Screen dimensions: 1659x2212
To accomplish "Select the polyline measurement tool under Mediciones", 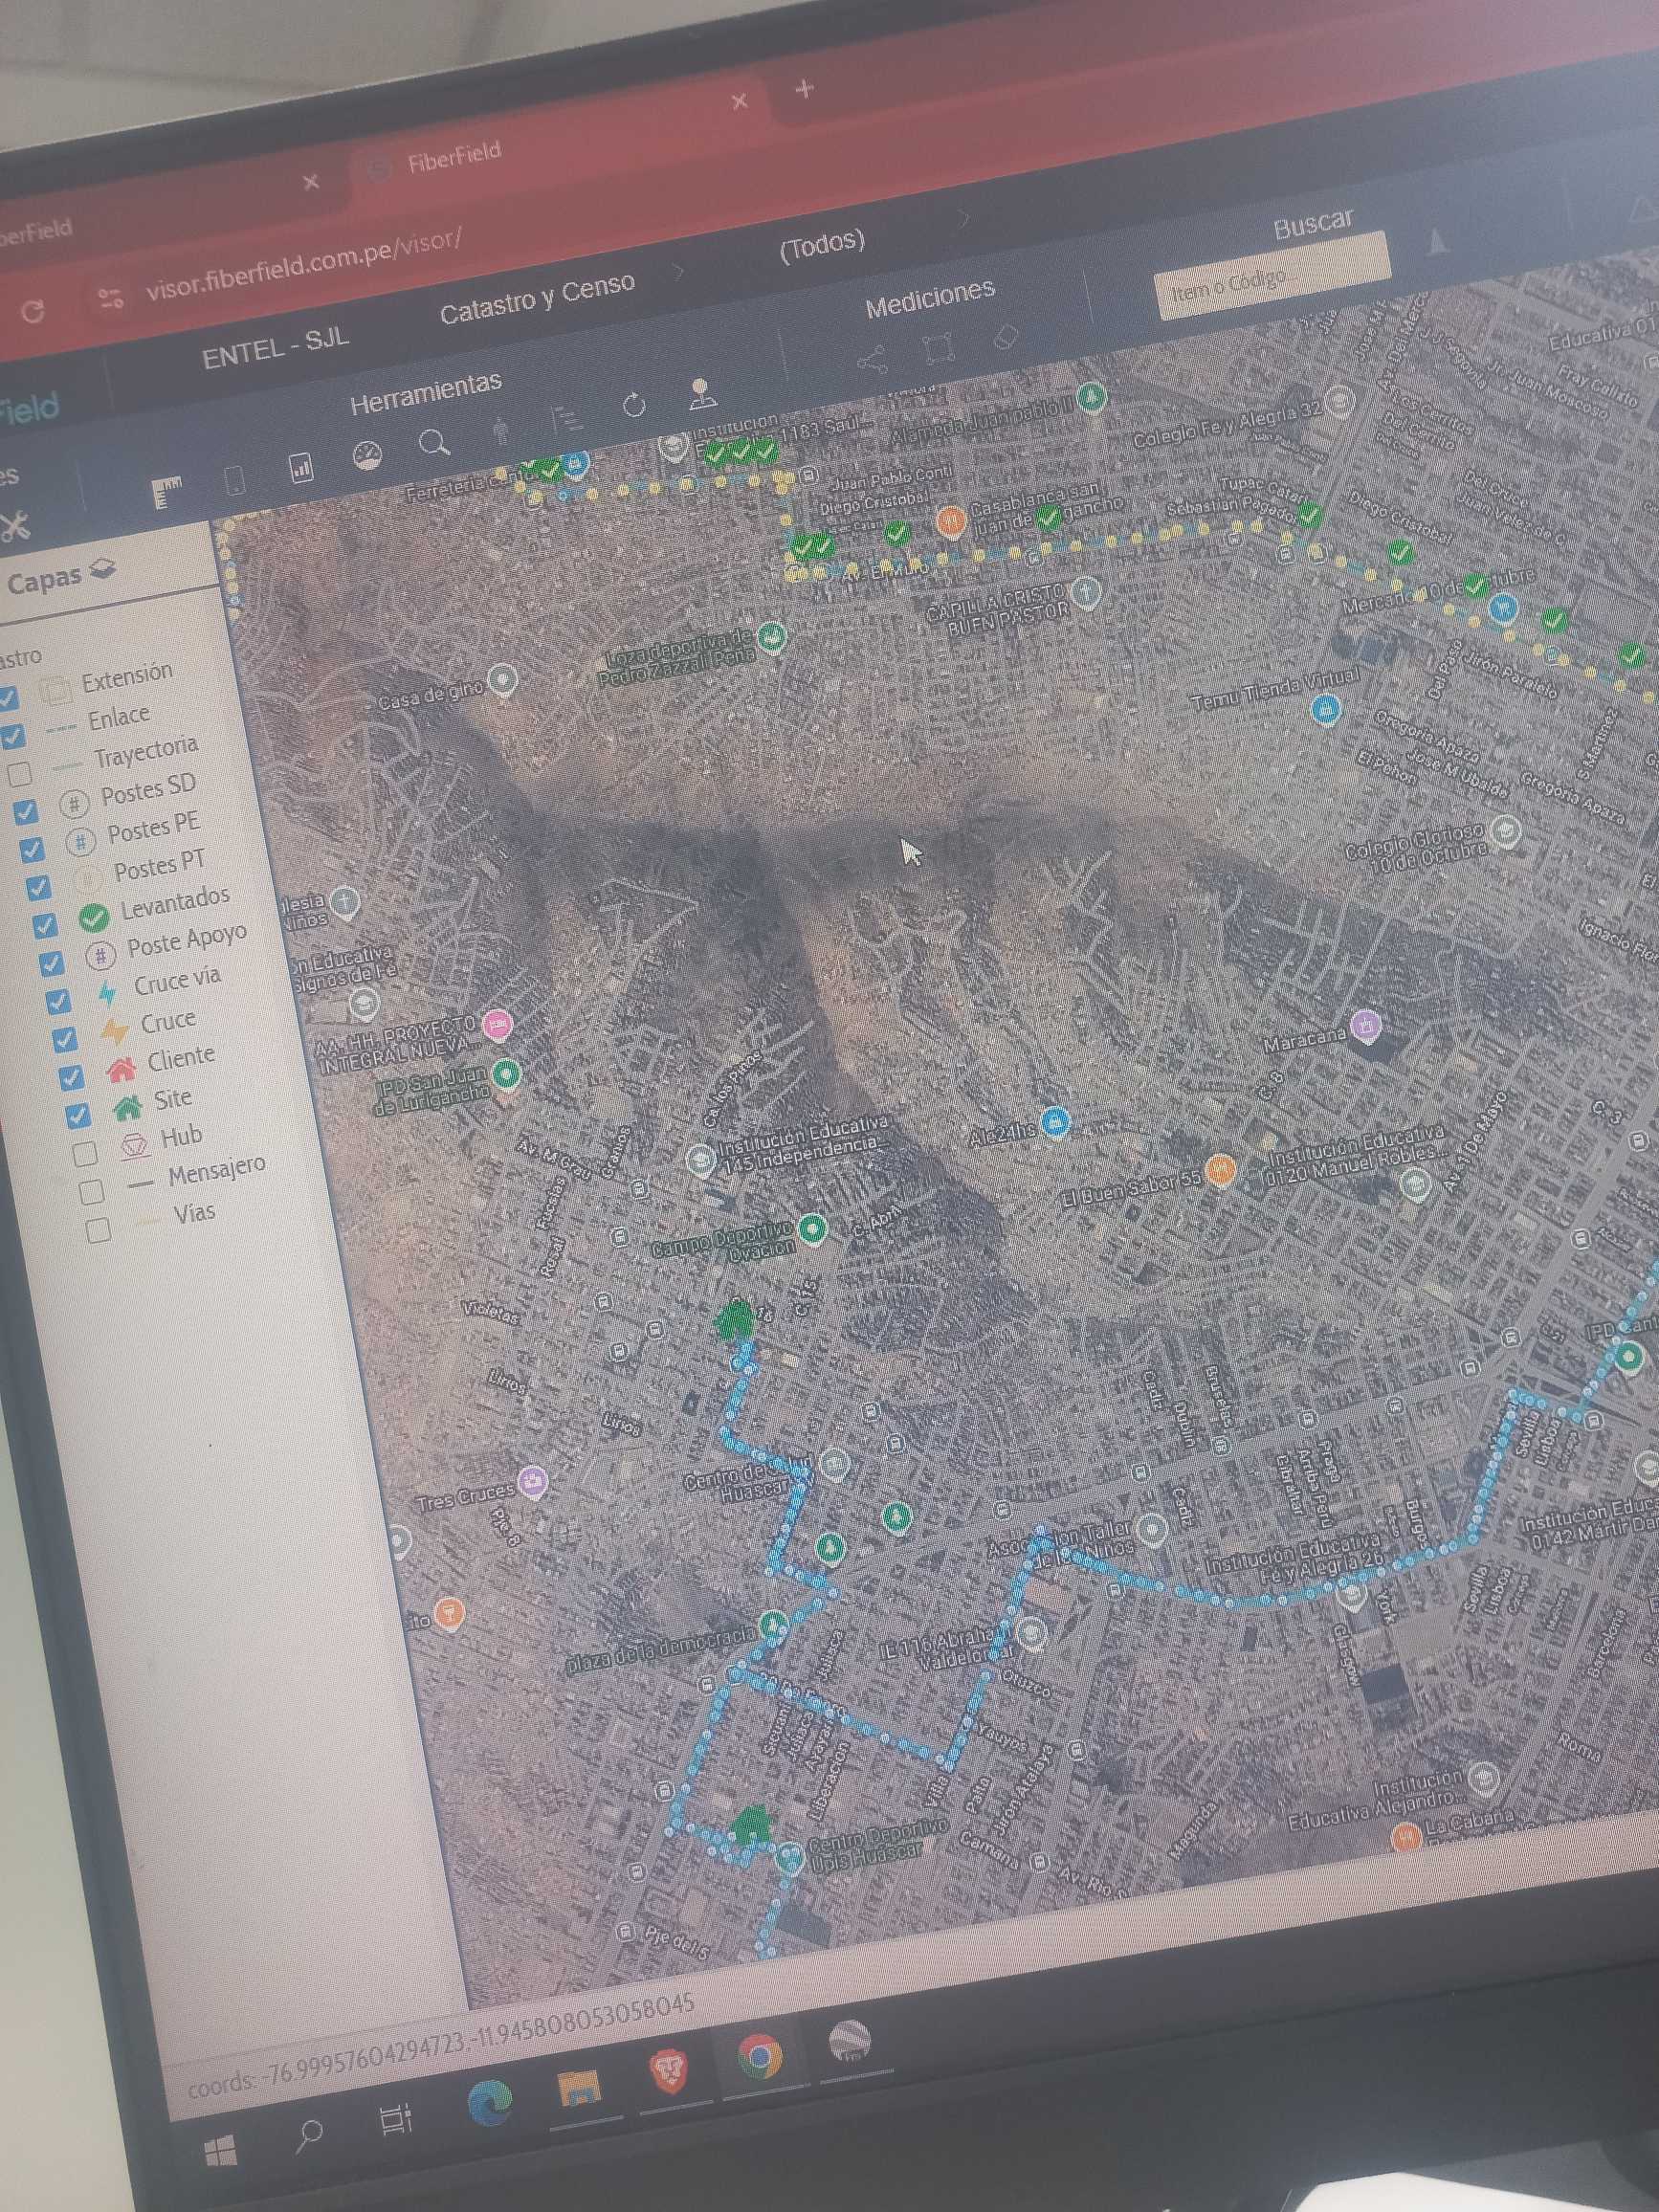I will click(872, 358).
